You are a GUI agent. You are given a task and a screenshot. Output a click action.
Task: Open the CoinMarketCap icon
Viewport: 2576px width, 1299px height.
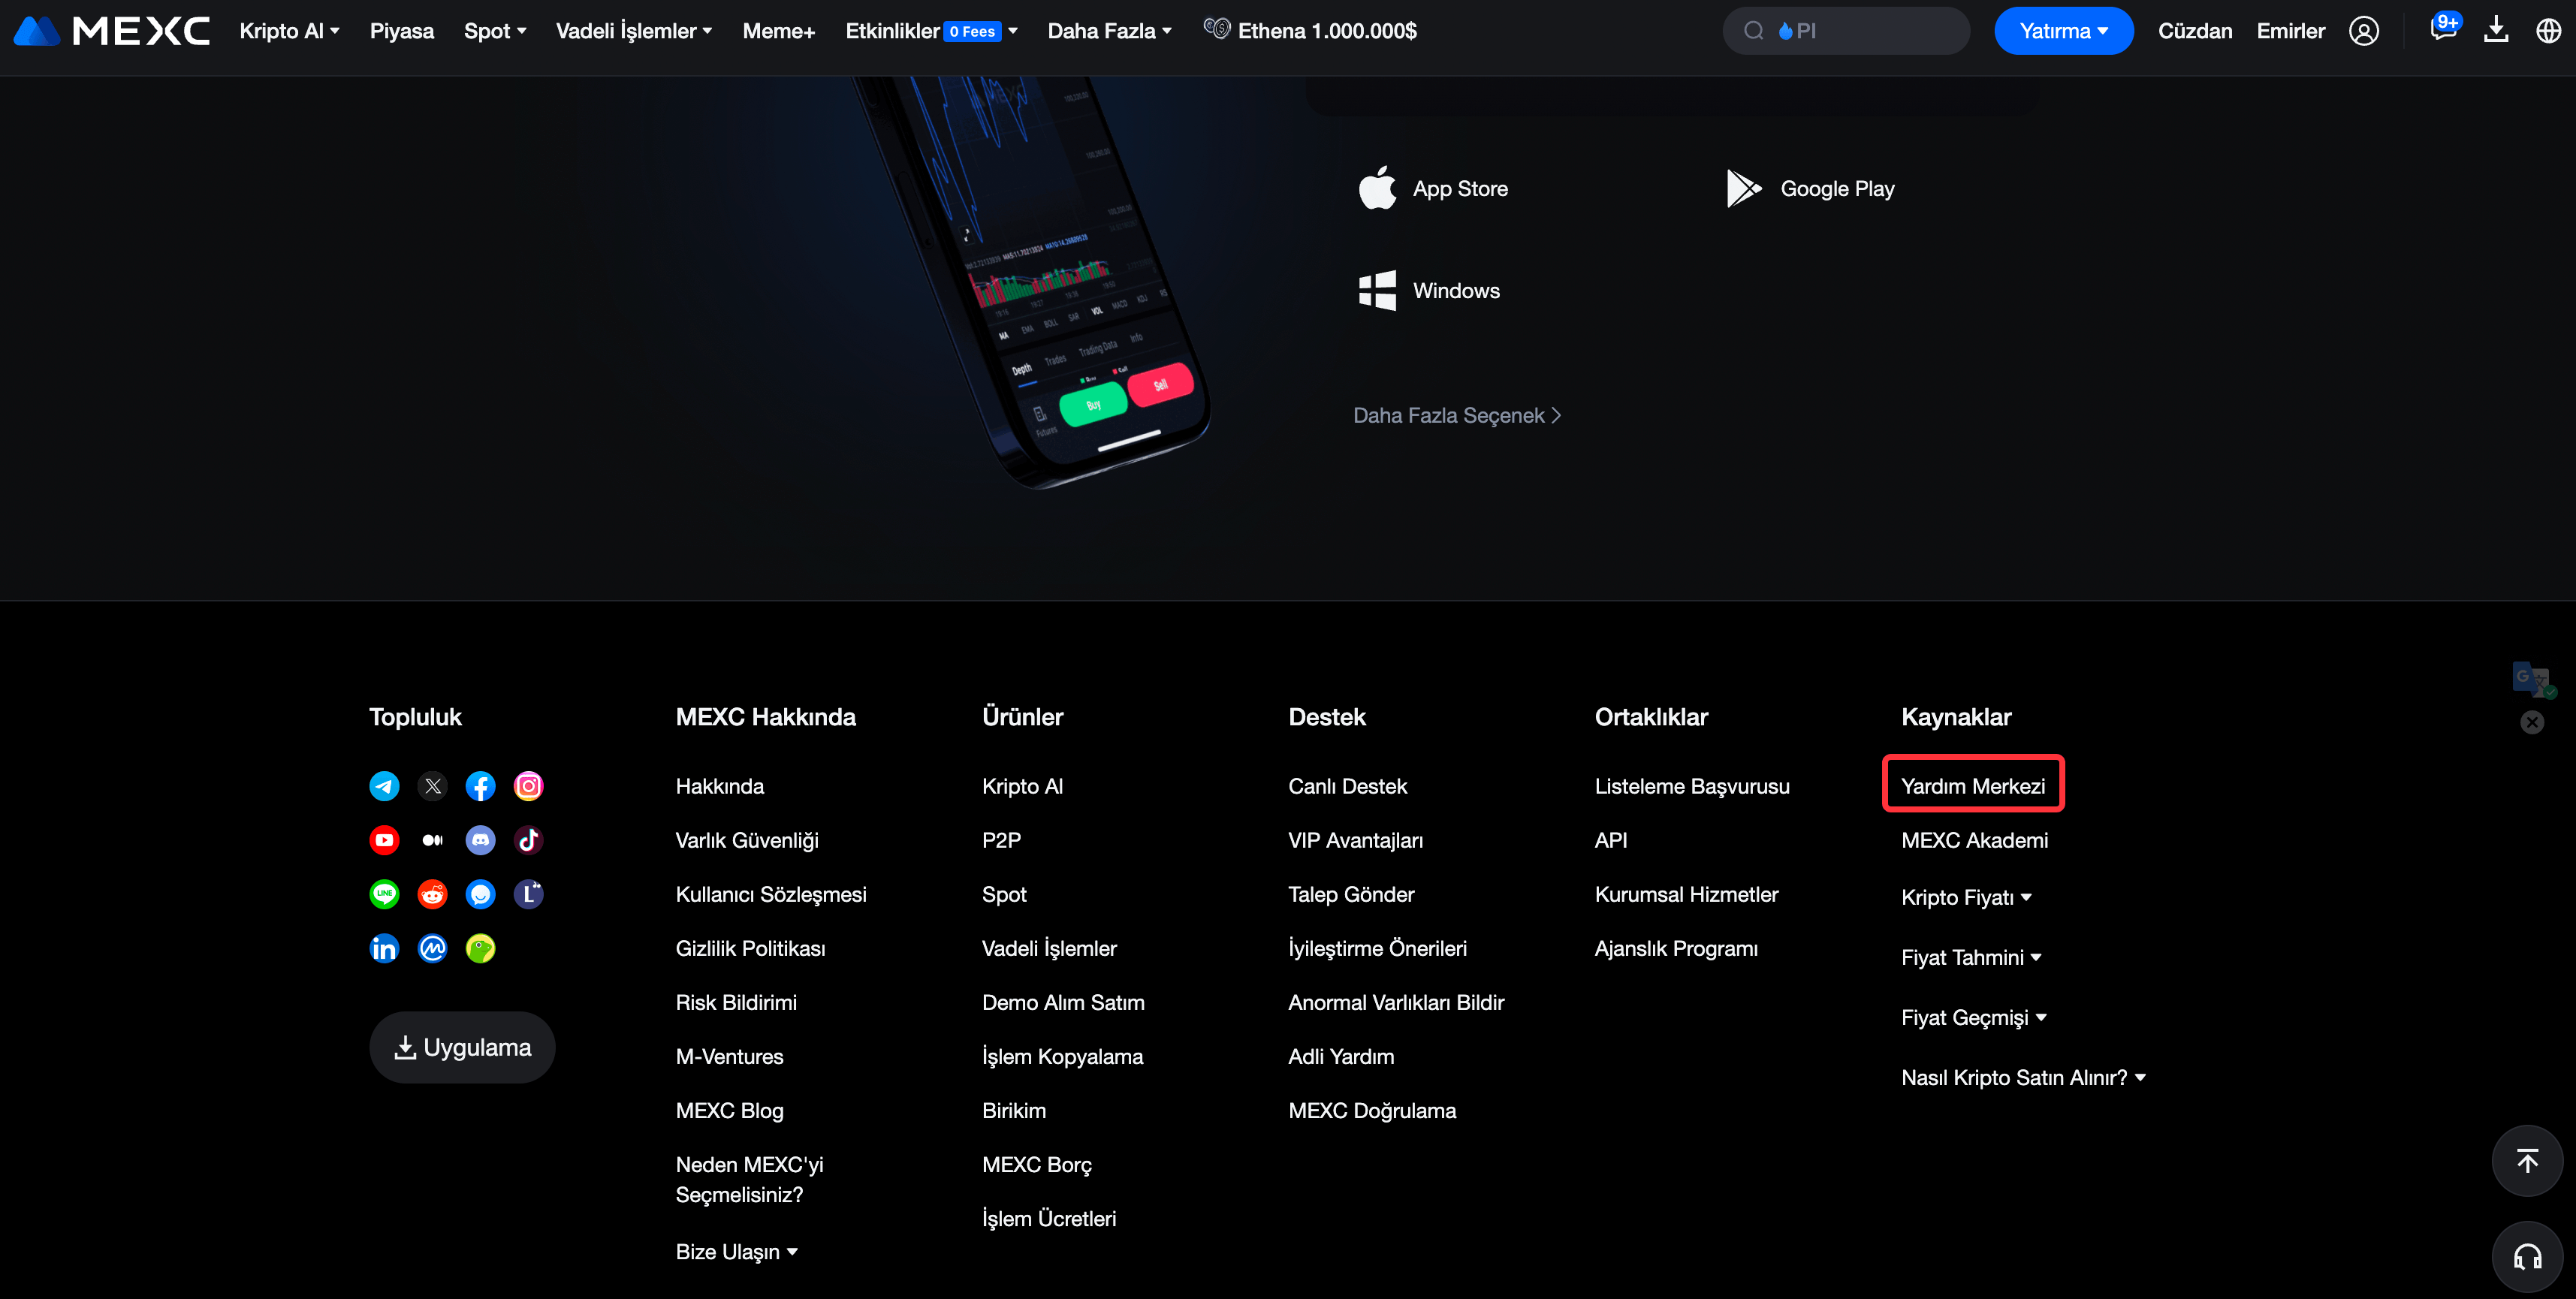432,948
